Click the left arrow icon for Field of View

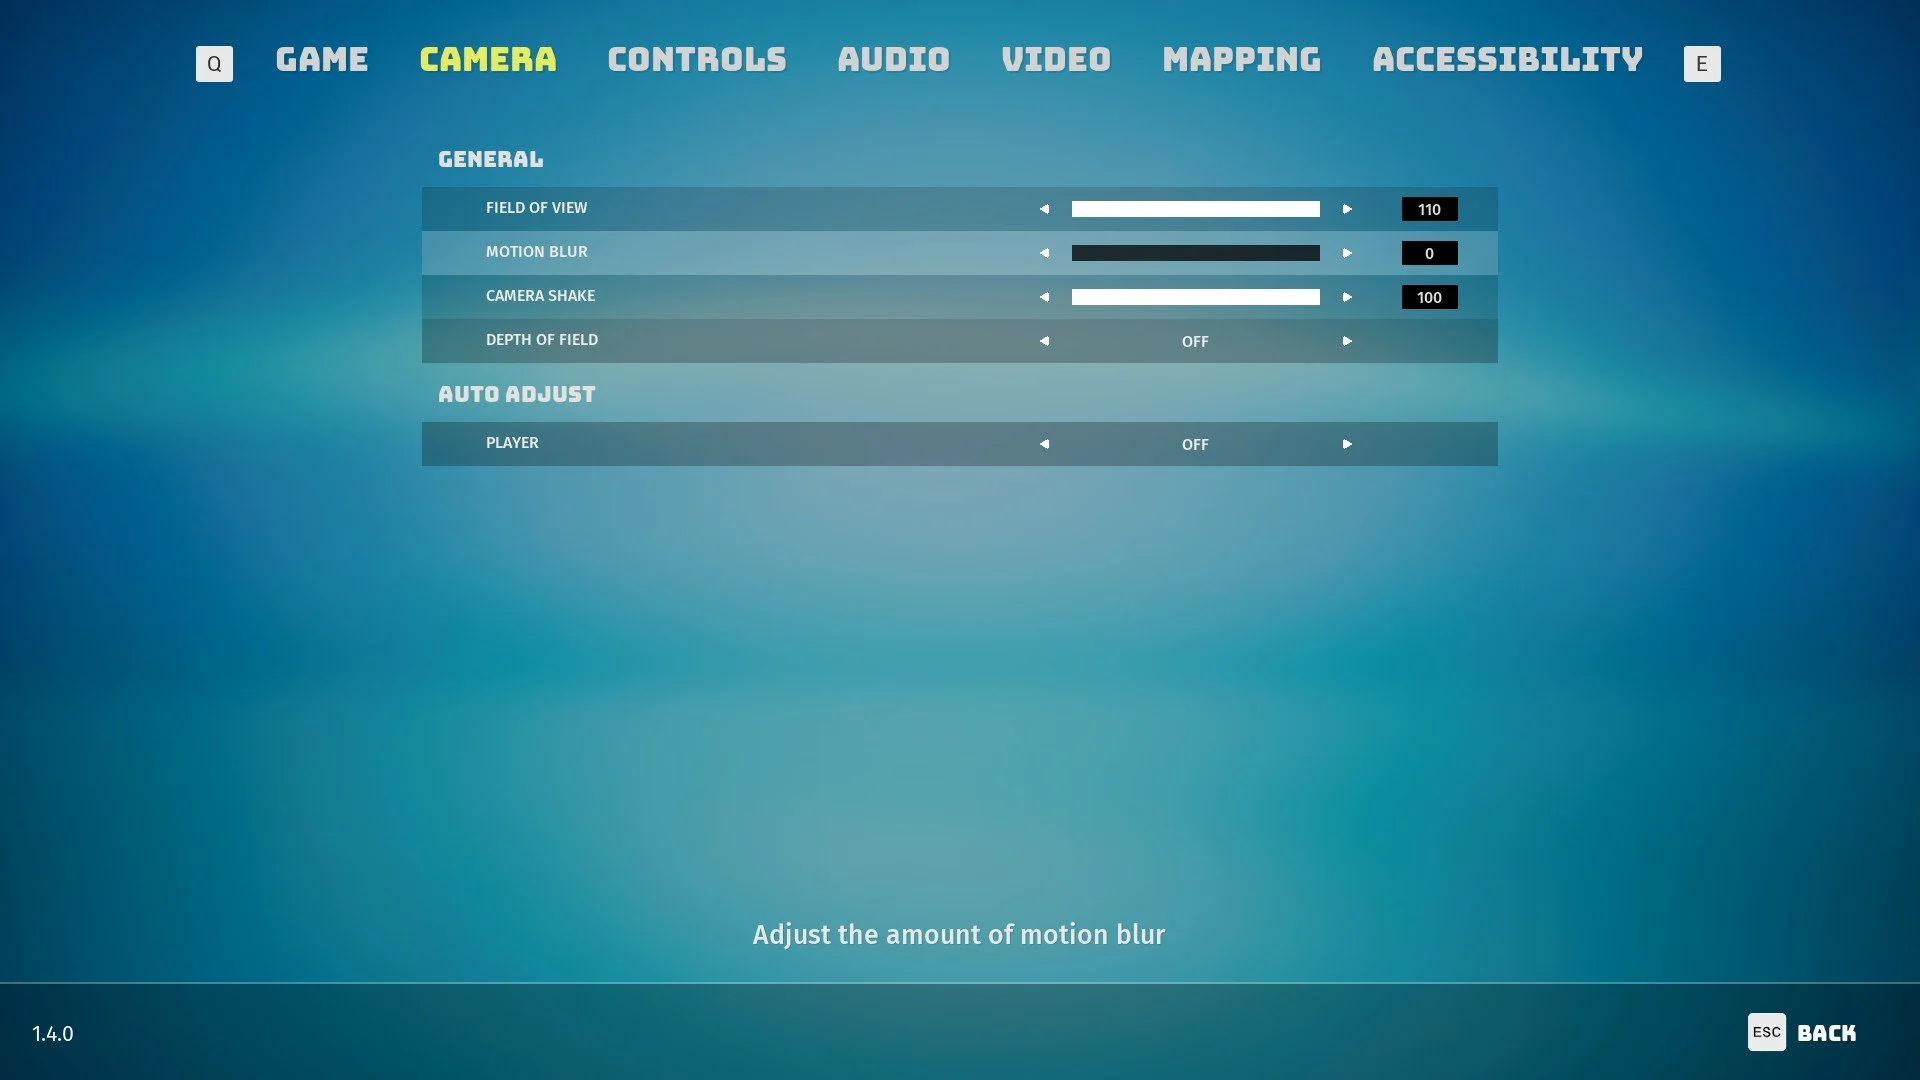[x=1044, y=208]
